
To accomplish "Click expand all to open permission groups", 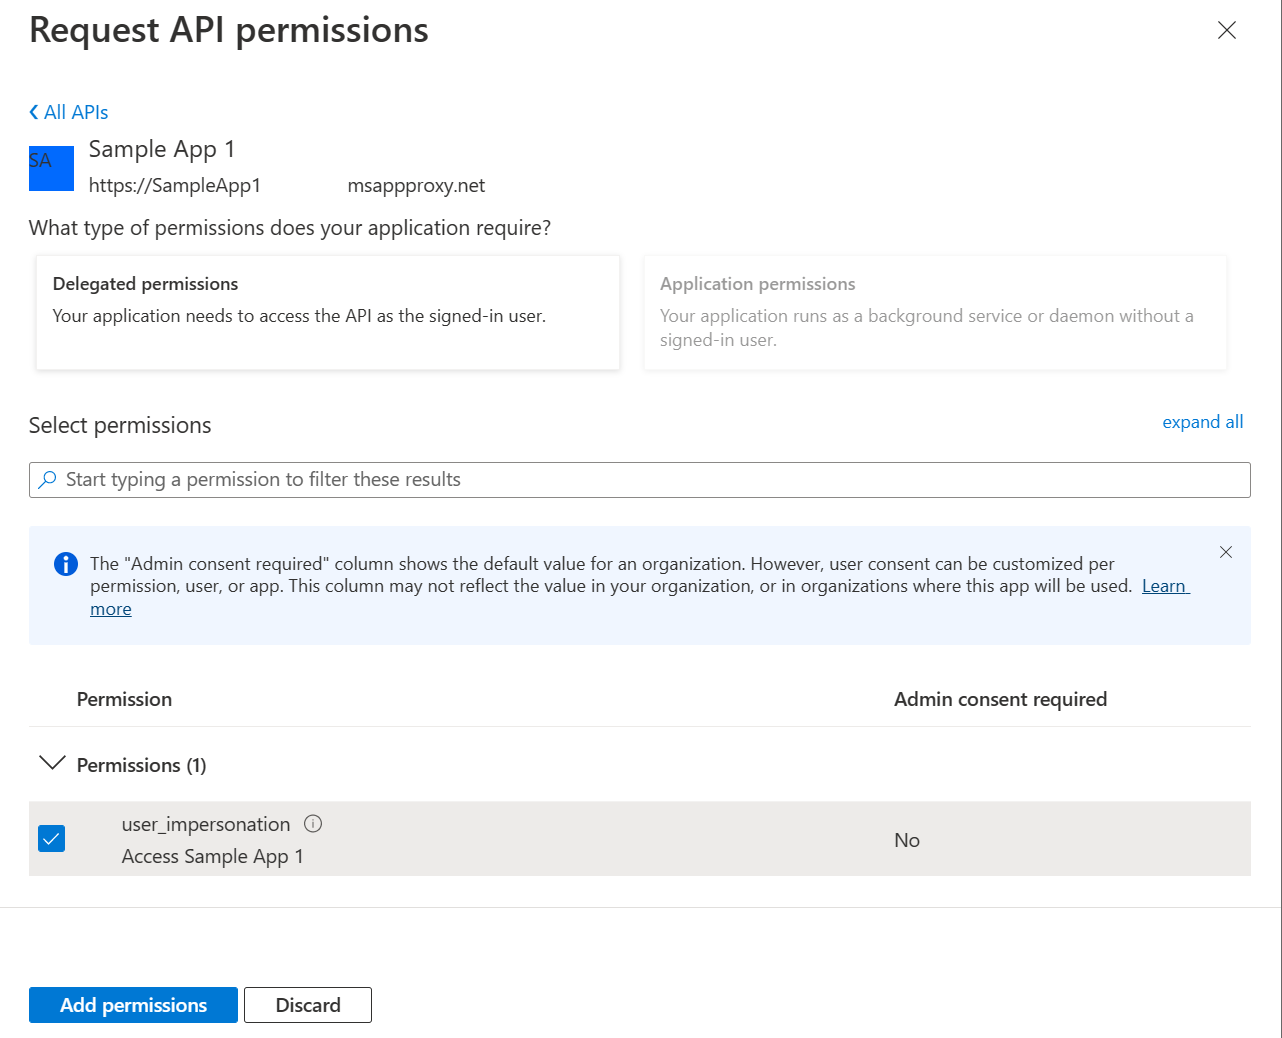I will click(x=1202, y=421).
